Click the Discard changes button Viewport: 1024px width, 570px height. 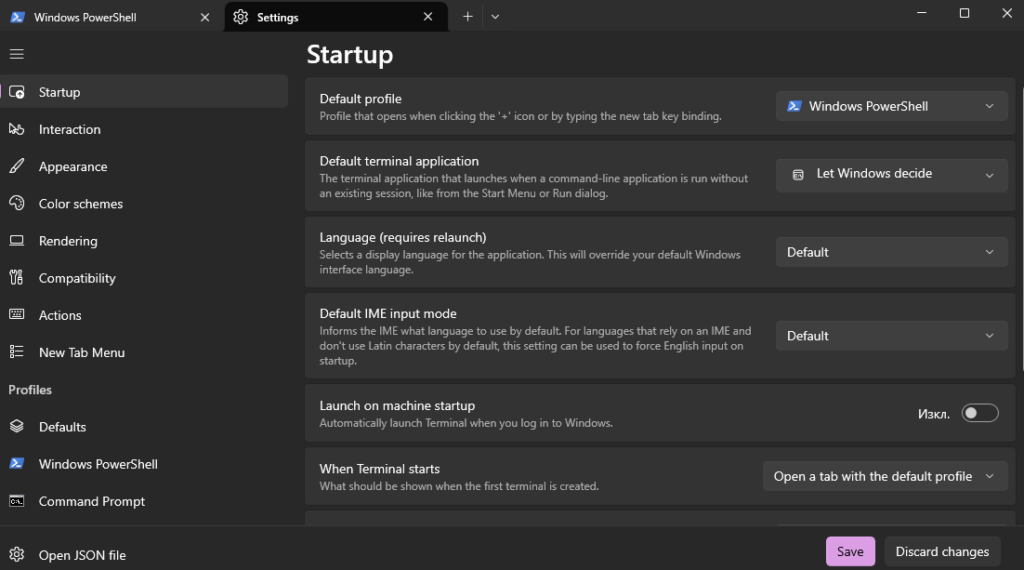click(x=942, y=551)
